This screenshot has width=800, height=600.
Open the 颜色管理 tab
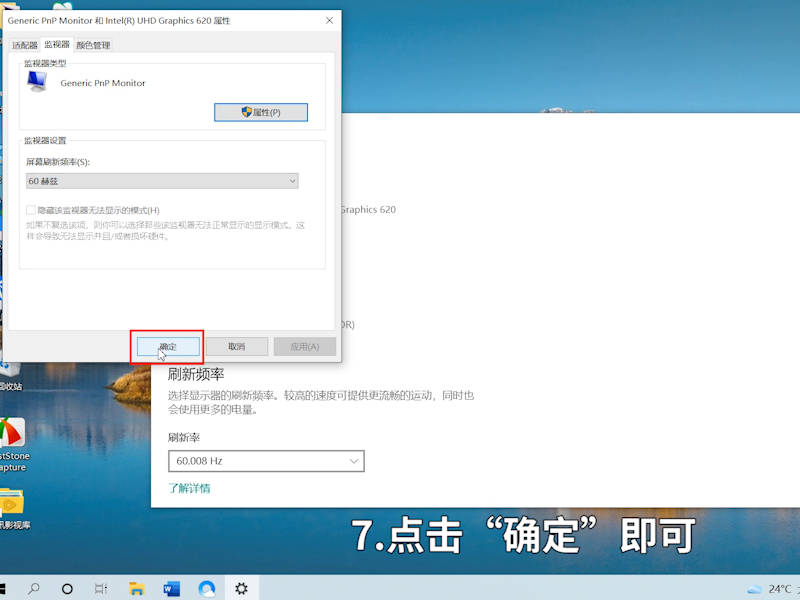(93, 45)
